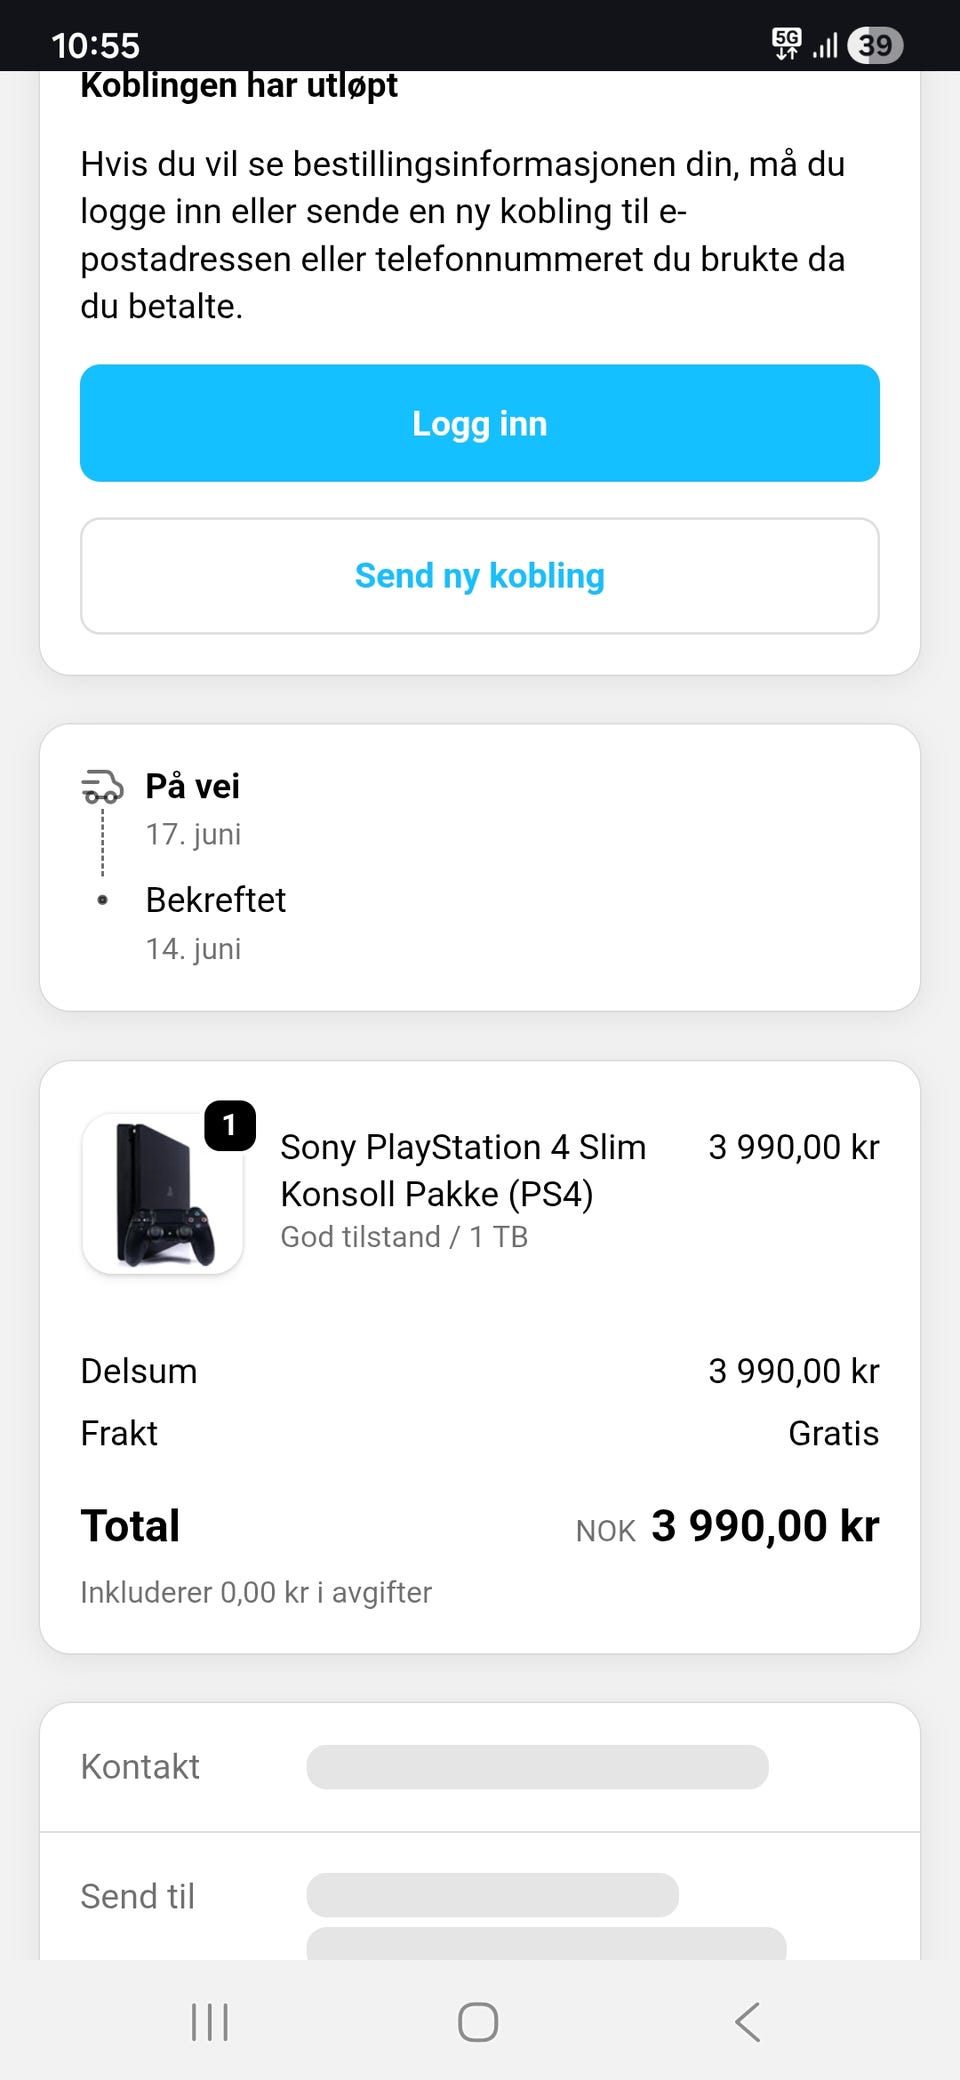The image size is (960, 2080).
Task: Select the Sony PlayStation 4 Slim product title
Action: (463, 1170)
